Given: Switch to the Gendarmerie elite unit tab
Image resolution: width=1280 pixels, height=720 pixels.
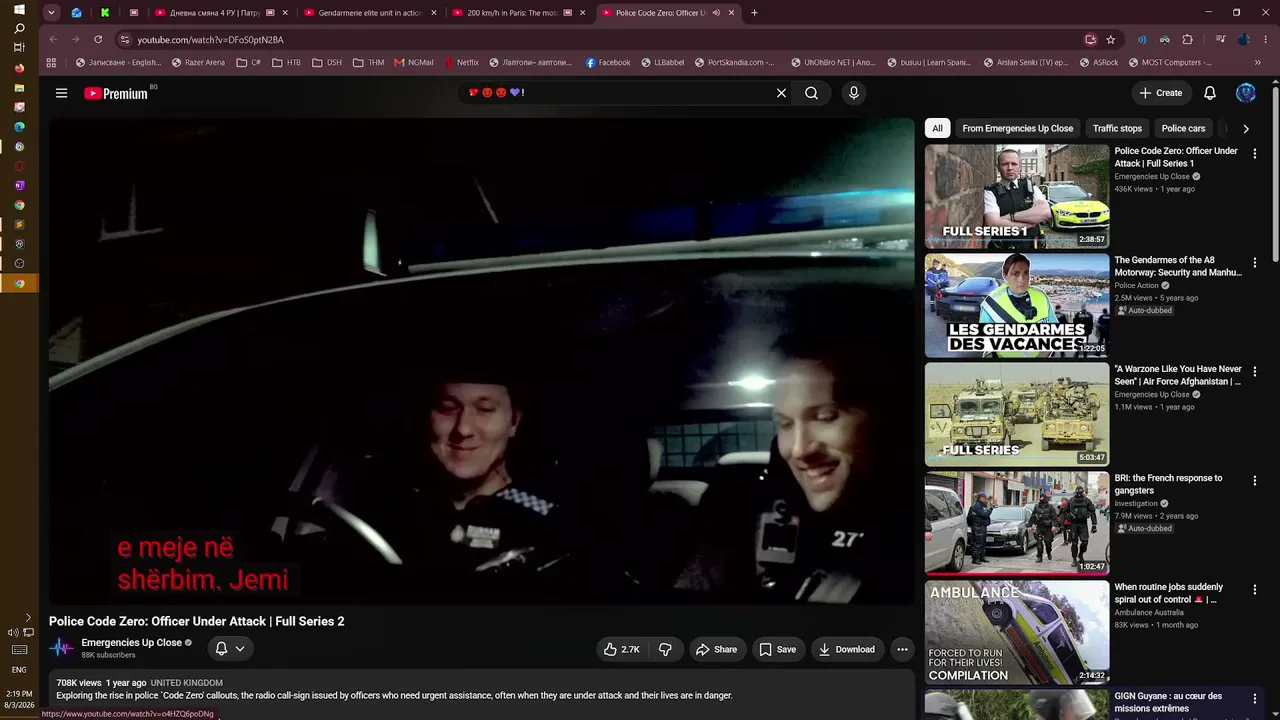Looking at the screenshot, I should (x=370, y=13).
